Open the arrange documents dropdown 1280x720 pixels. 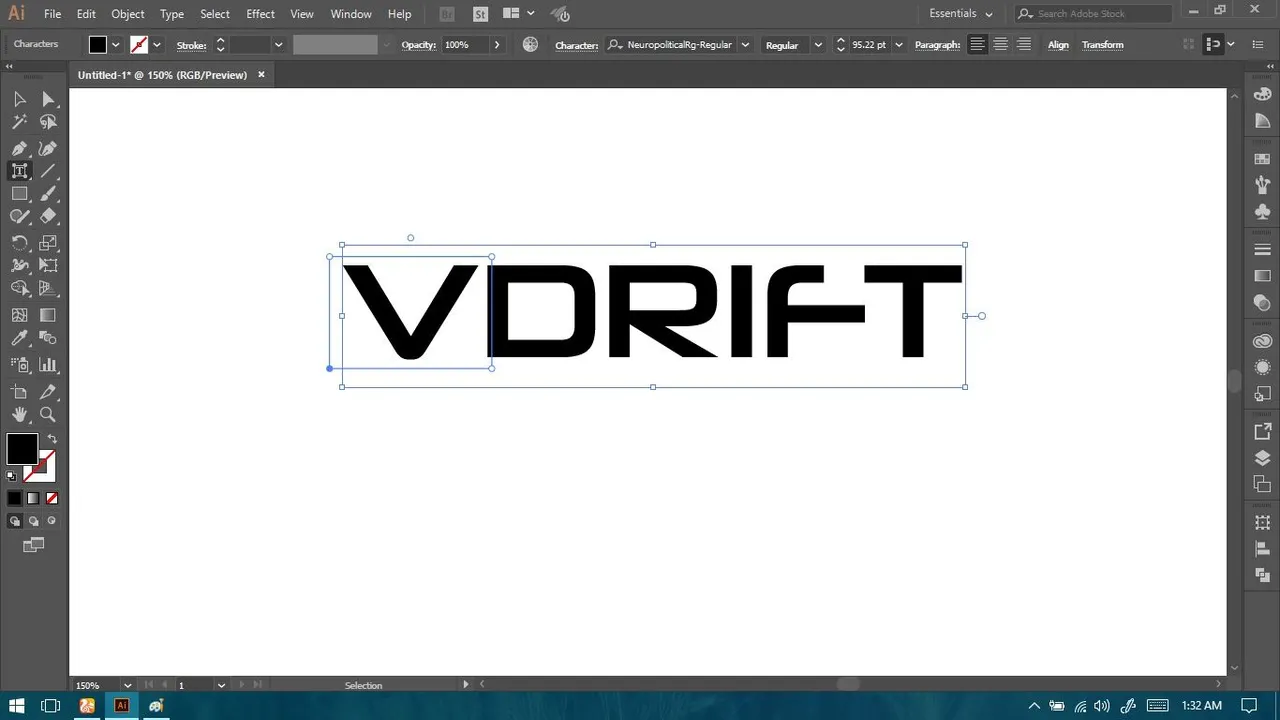coord(518,14)
